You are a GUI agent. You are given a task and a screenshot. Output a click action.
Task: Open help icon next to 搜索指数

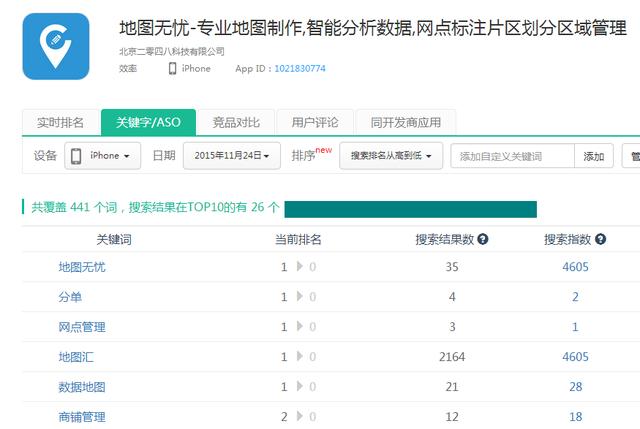point(600,239)
